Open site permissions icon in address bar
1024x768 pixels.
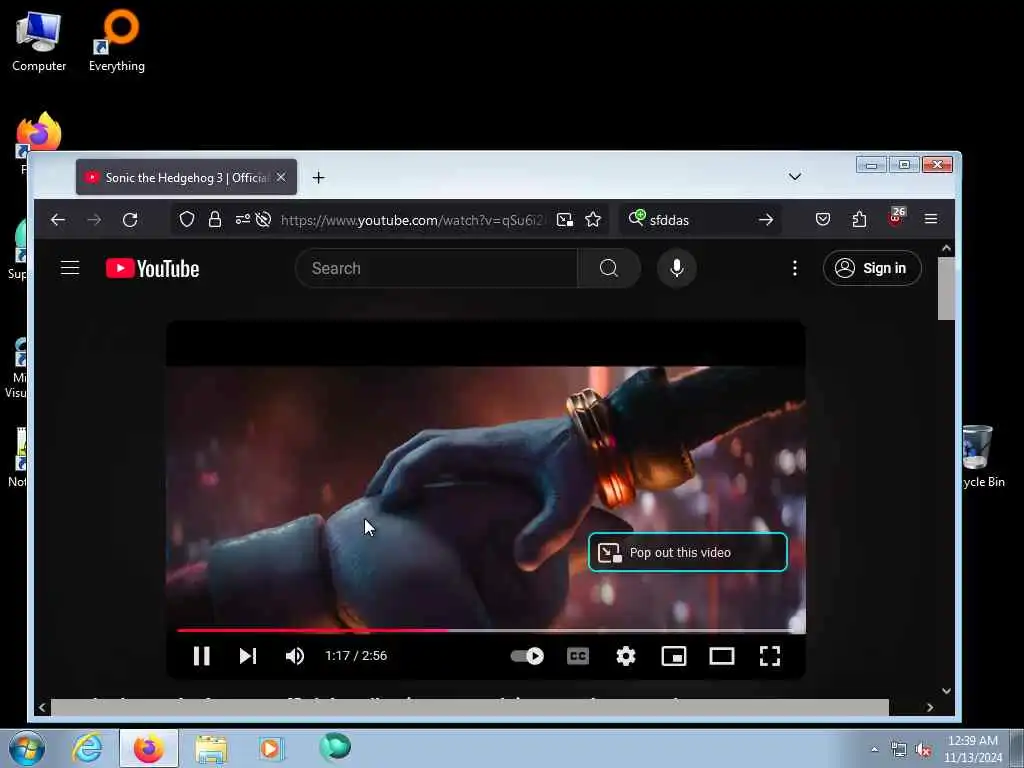click(242, 219)
